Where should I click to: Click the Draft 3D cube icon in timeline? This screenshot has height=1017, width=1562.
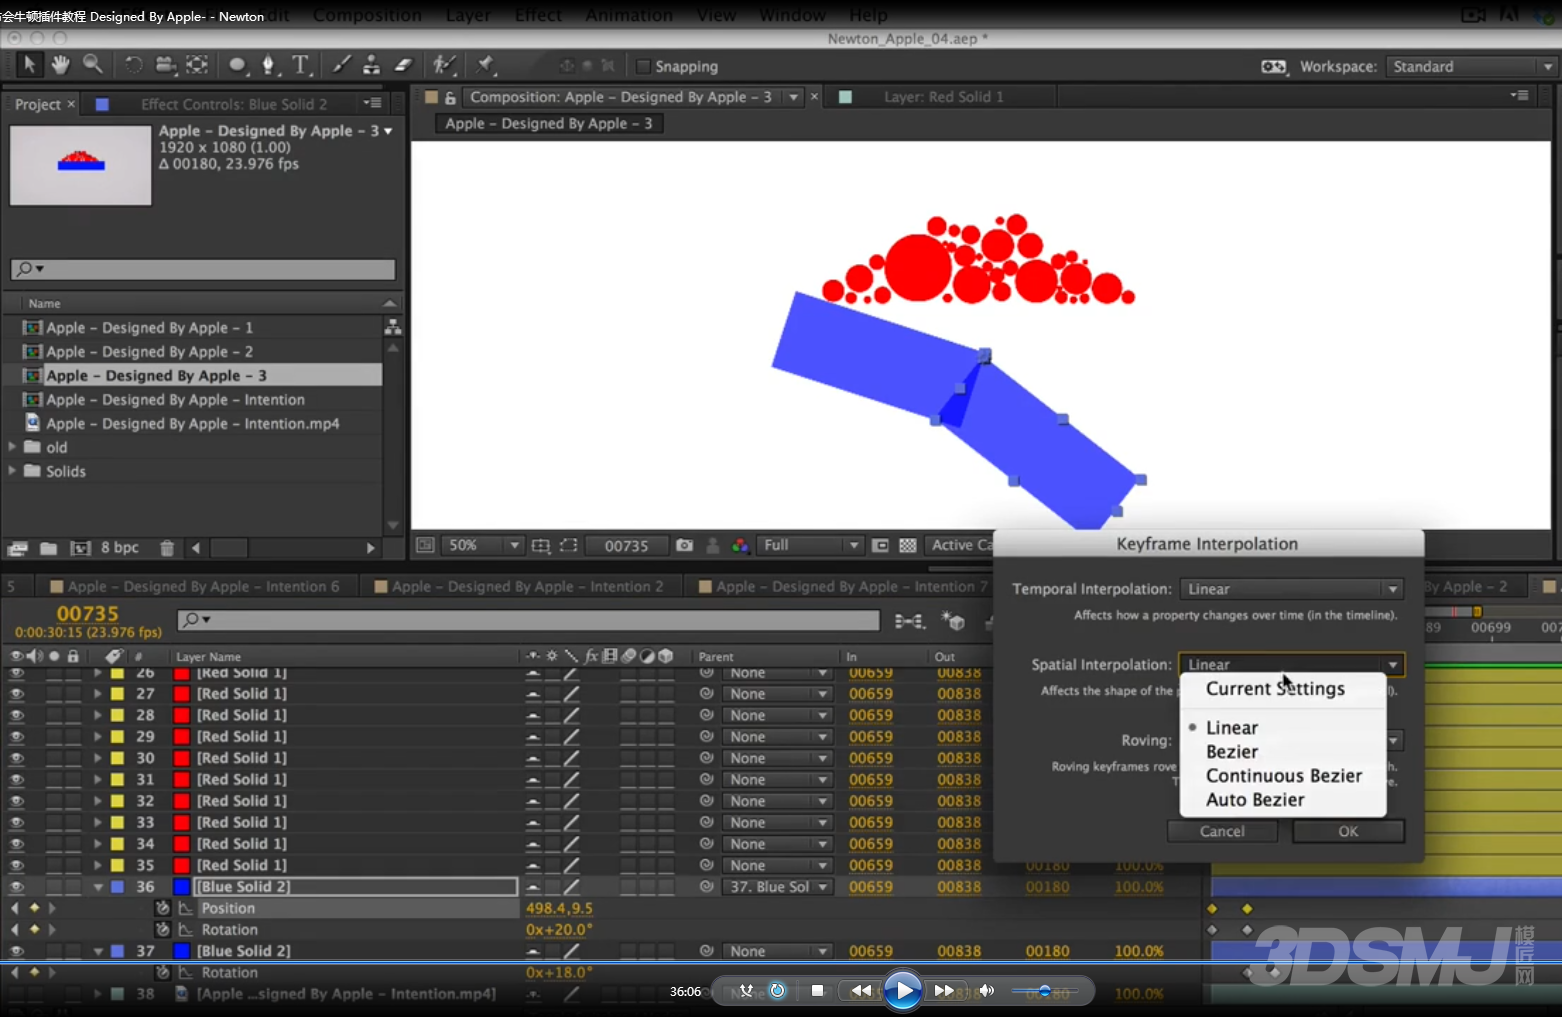953,621
